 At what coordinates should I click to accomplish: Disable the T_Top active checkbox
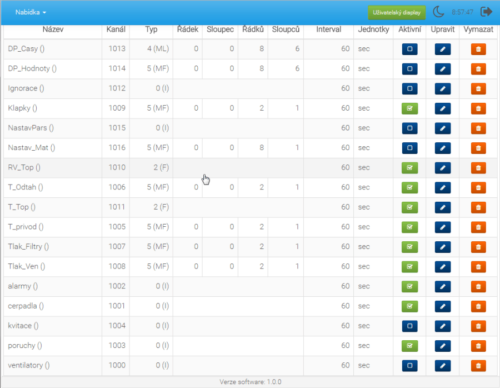pos(410,207)
